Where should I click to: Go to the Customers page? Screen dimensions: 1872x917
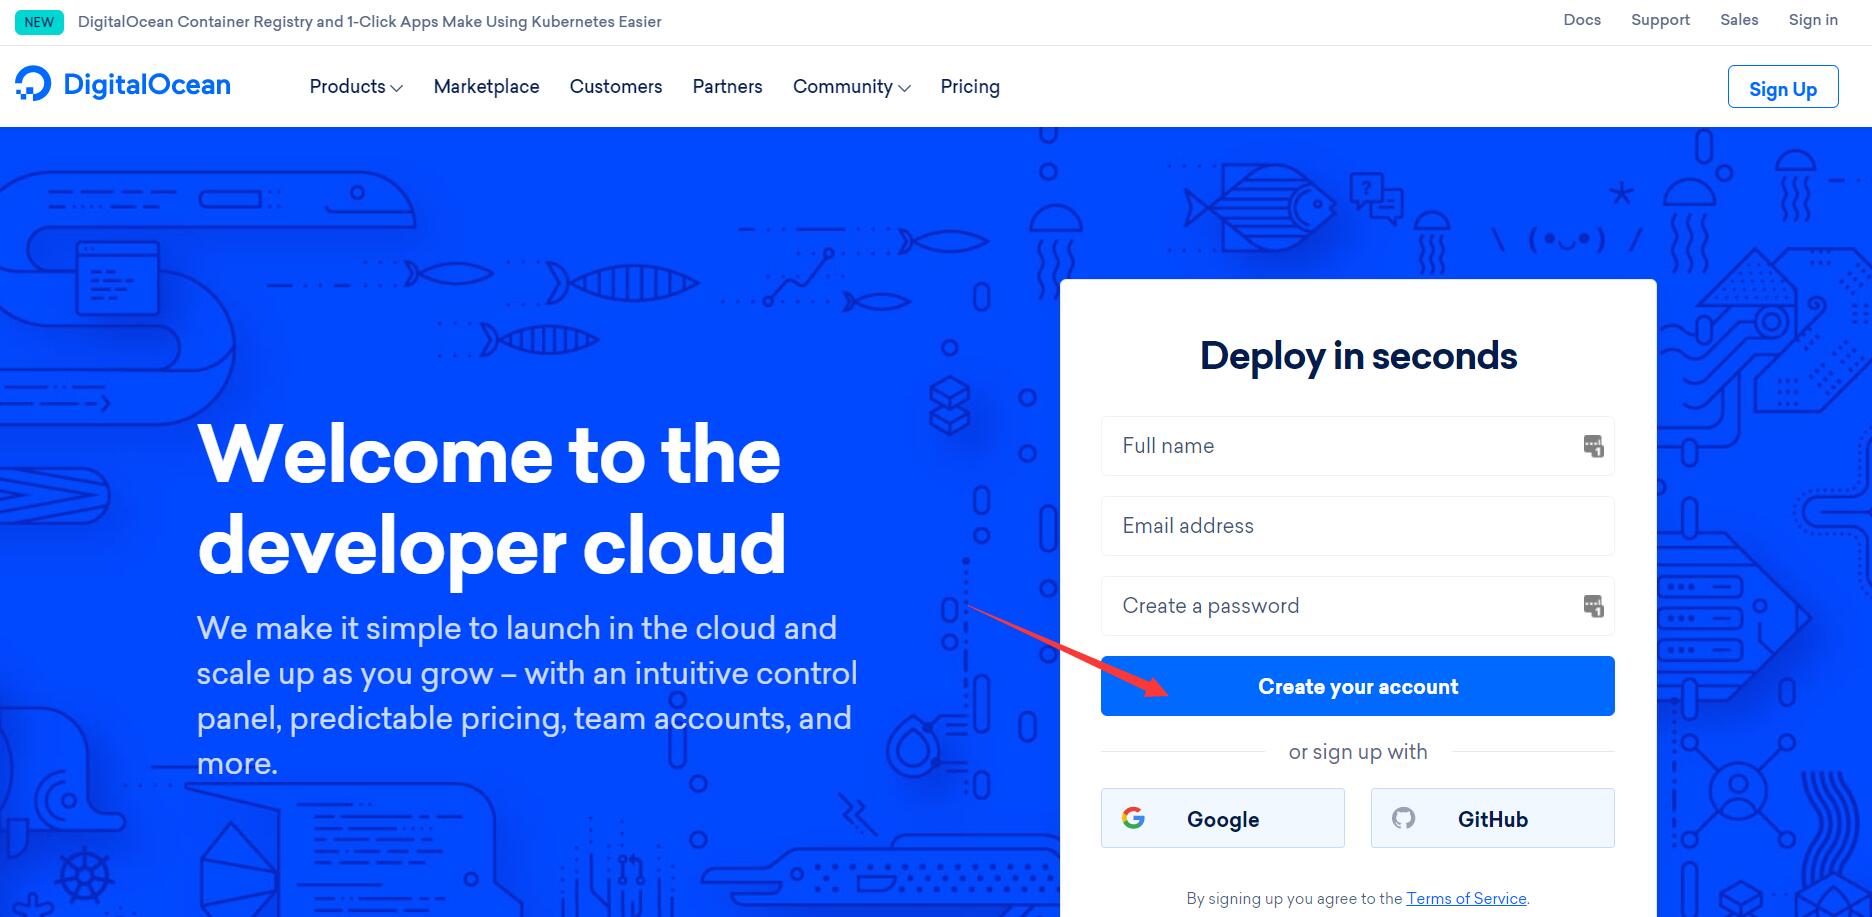[616, 87]
